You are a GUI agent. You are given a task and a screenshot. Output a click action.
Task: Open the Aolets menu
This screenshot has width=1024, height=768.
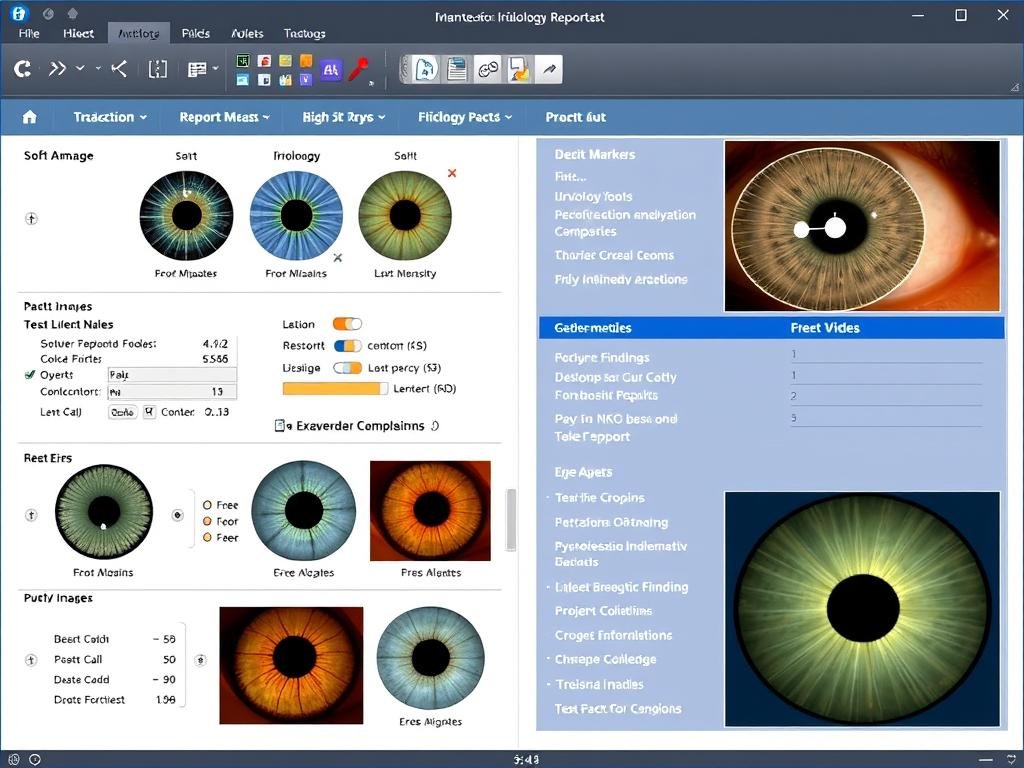coord(247,33)
